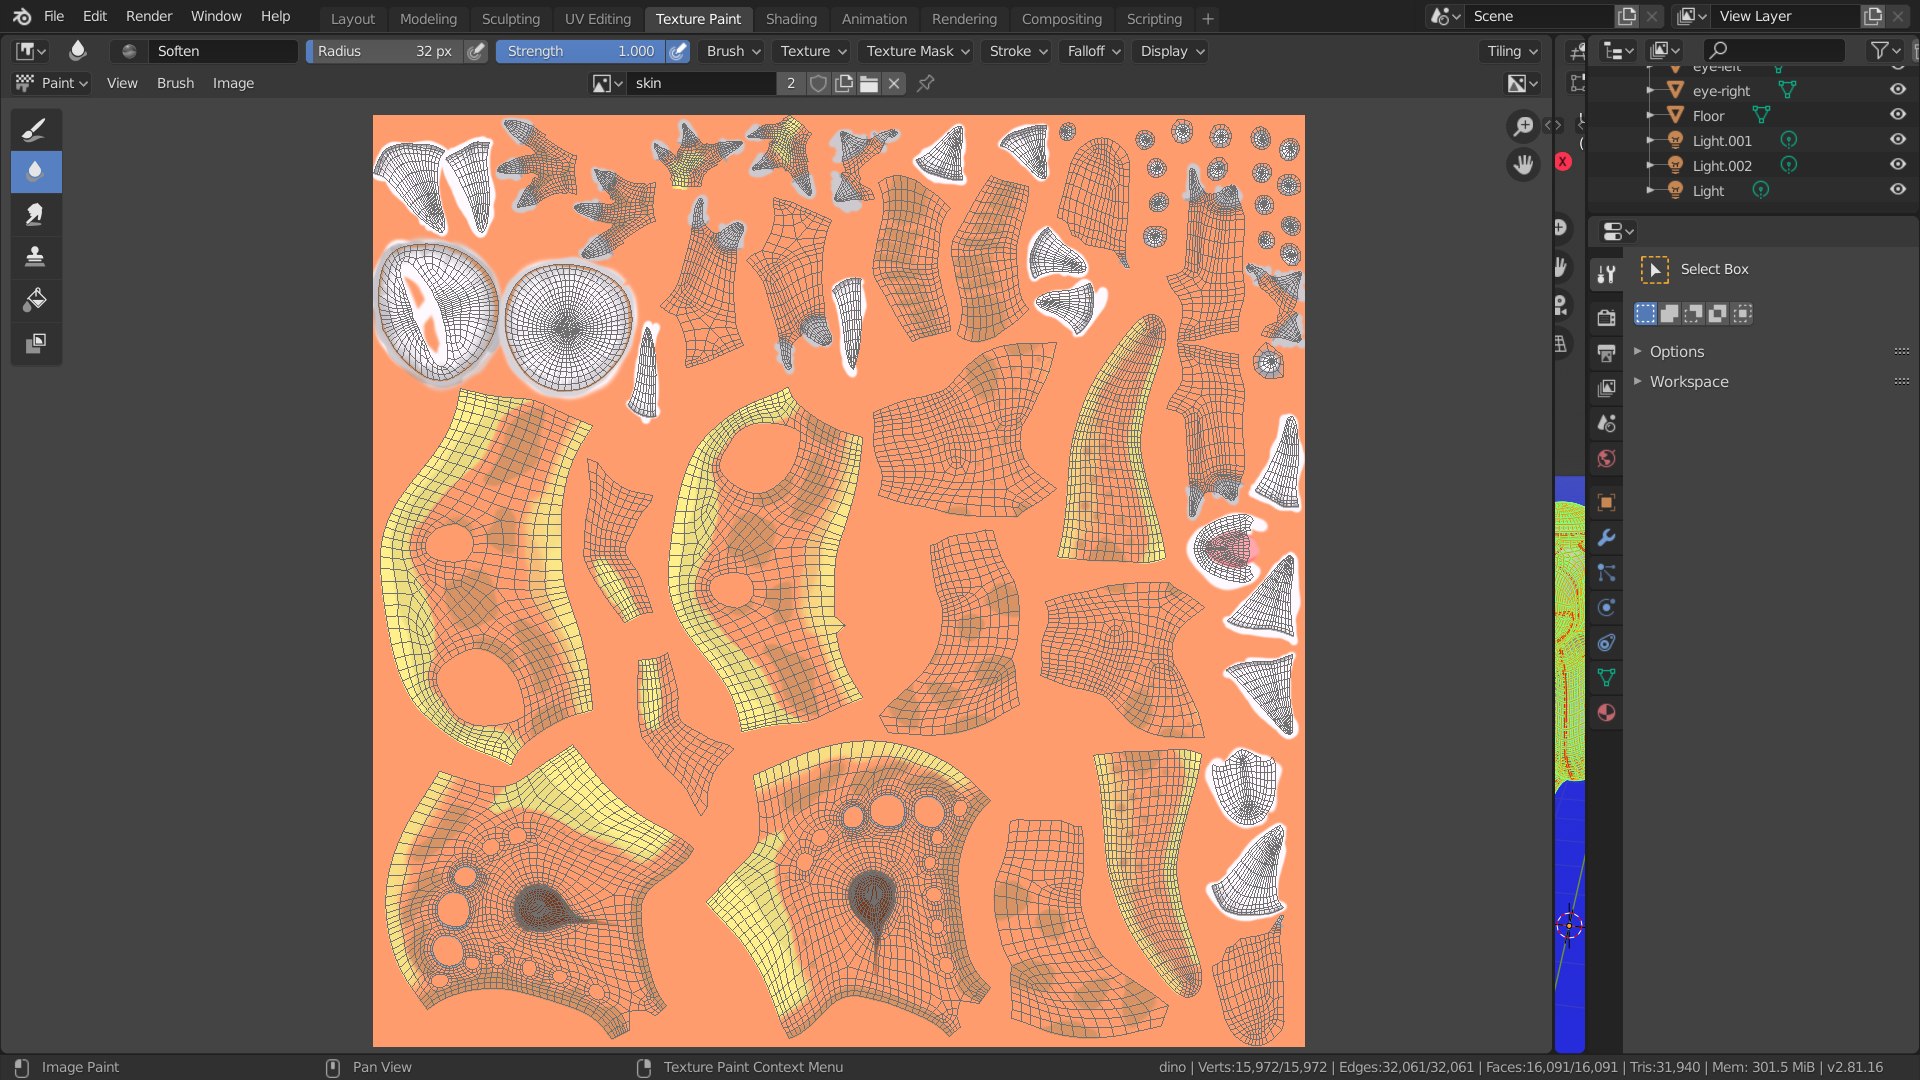1920x1080 pixels.
Task: Pin the skin image with pin icon
Action: pos(926,83)
